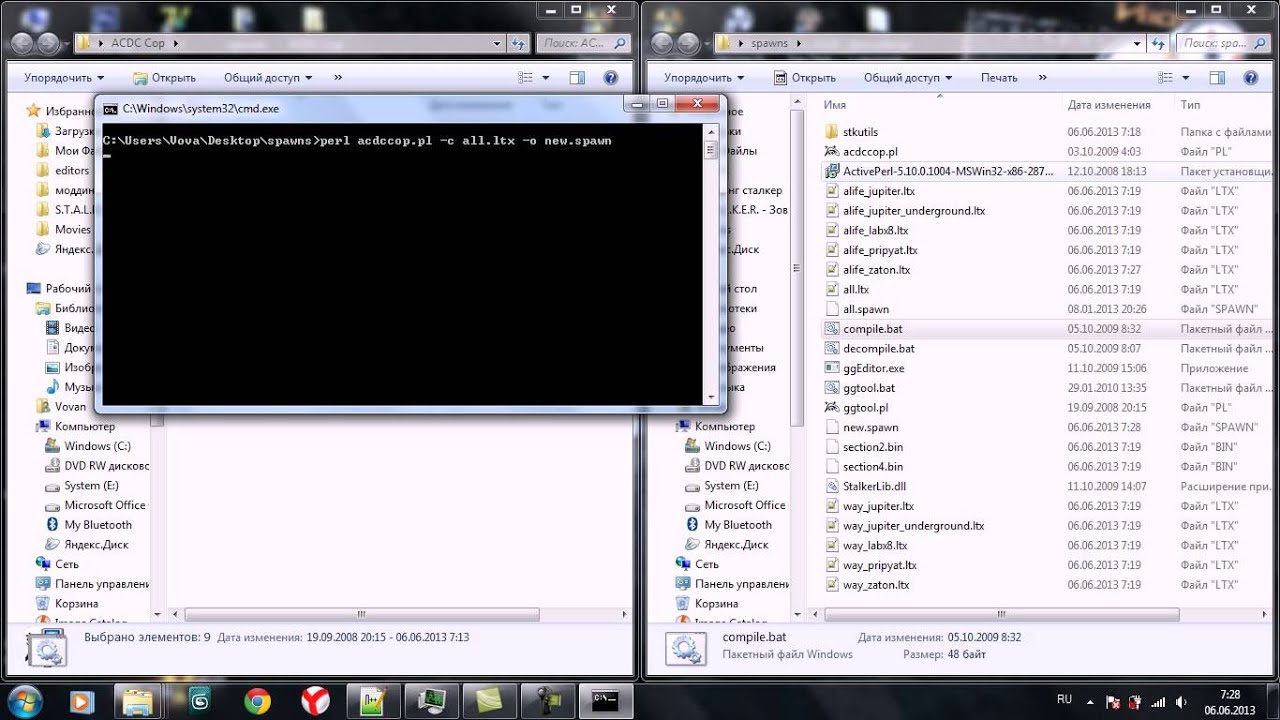Viewport: 1280px width, 720px height.
Task: Sort by Имя column header
Action: point(835,105)
